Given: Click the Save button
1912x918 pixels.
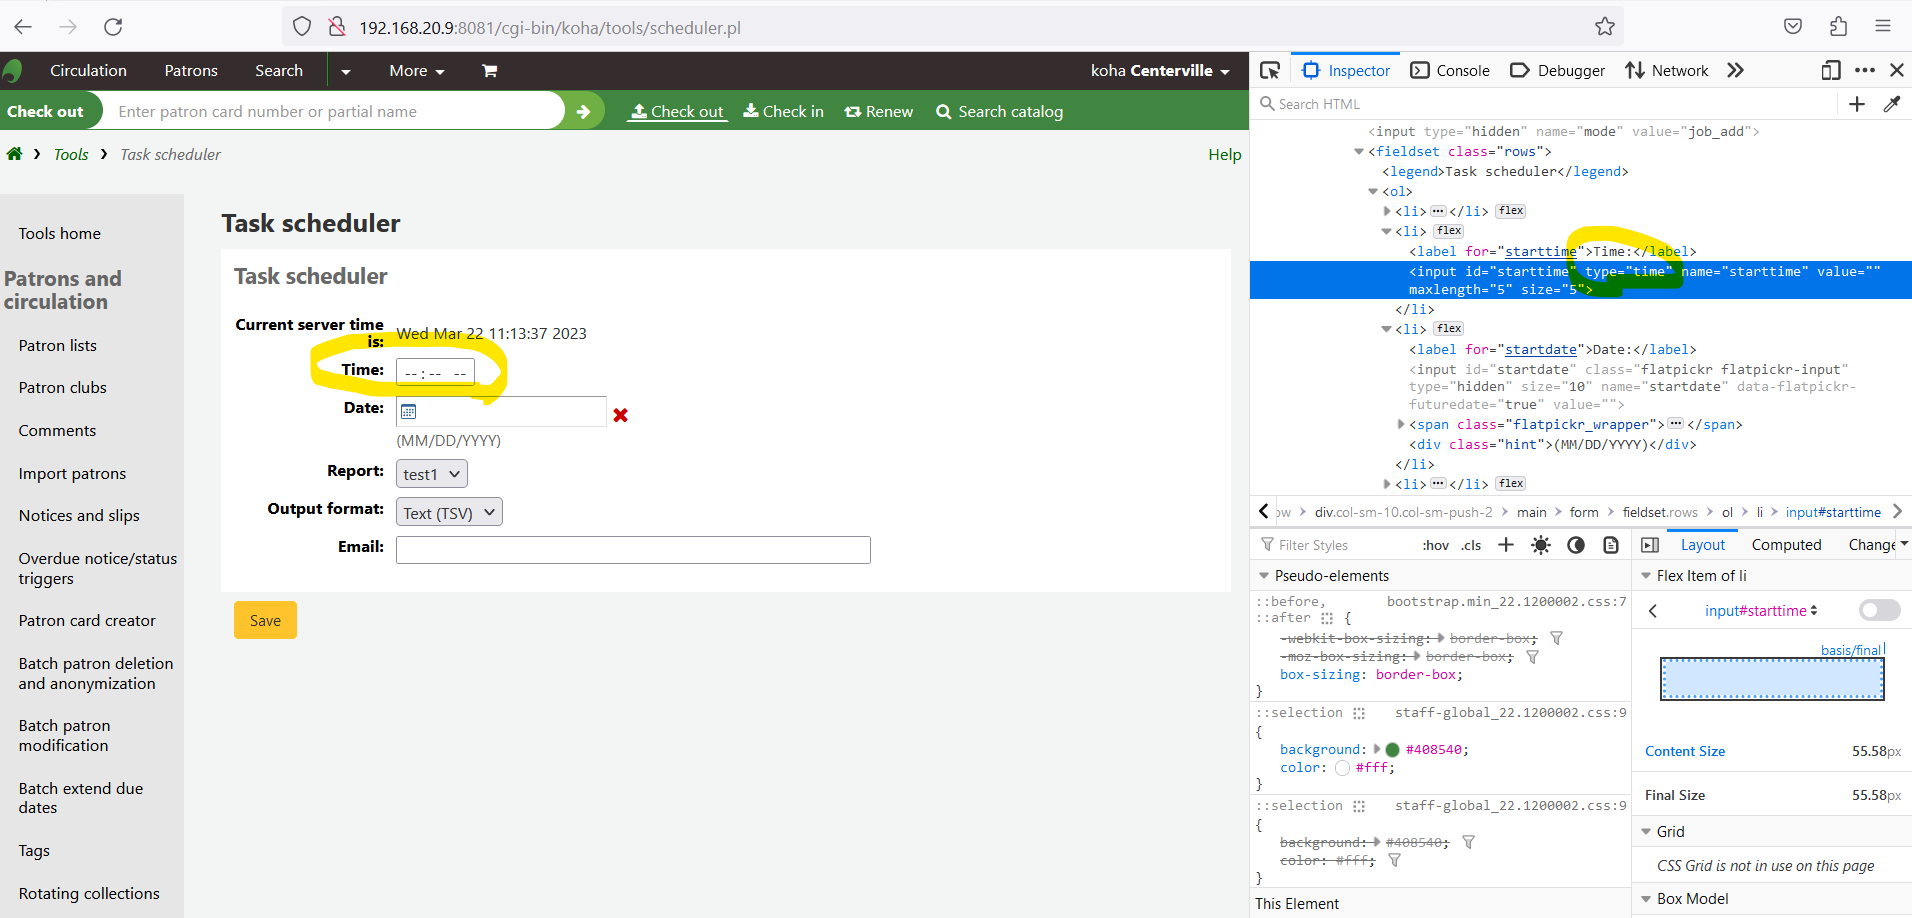Looking at the screenshot, I should coord(265,620).
